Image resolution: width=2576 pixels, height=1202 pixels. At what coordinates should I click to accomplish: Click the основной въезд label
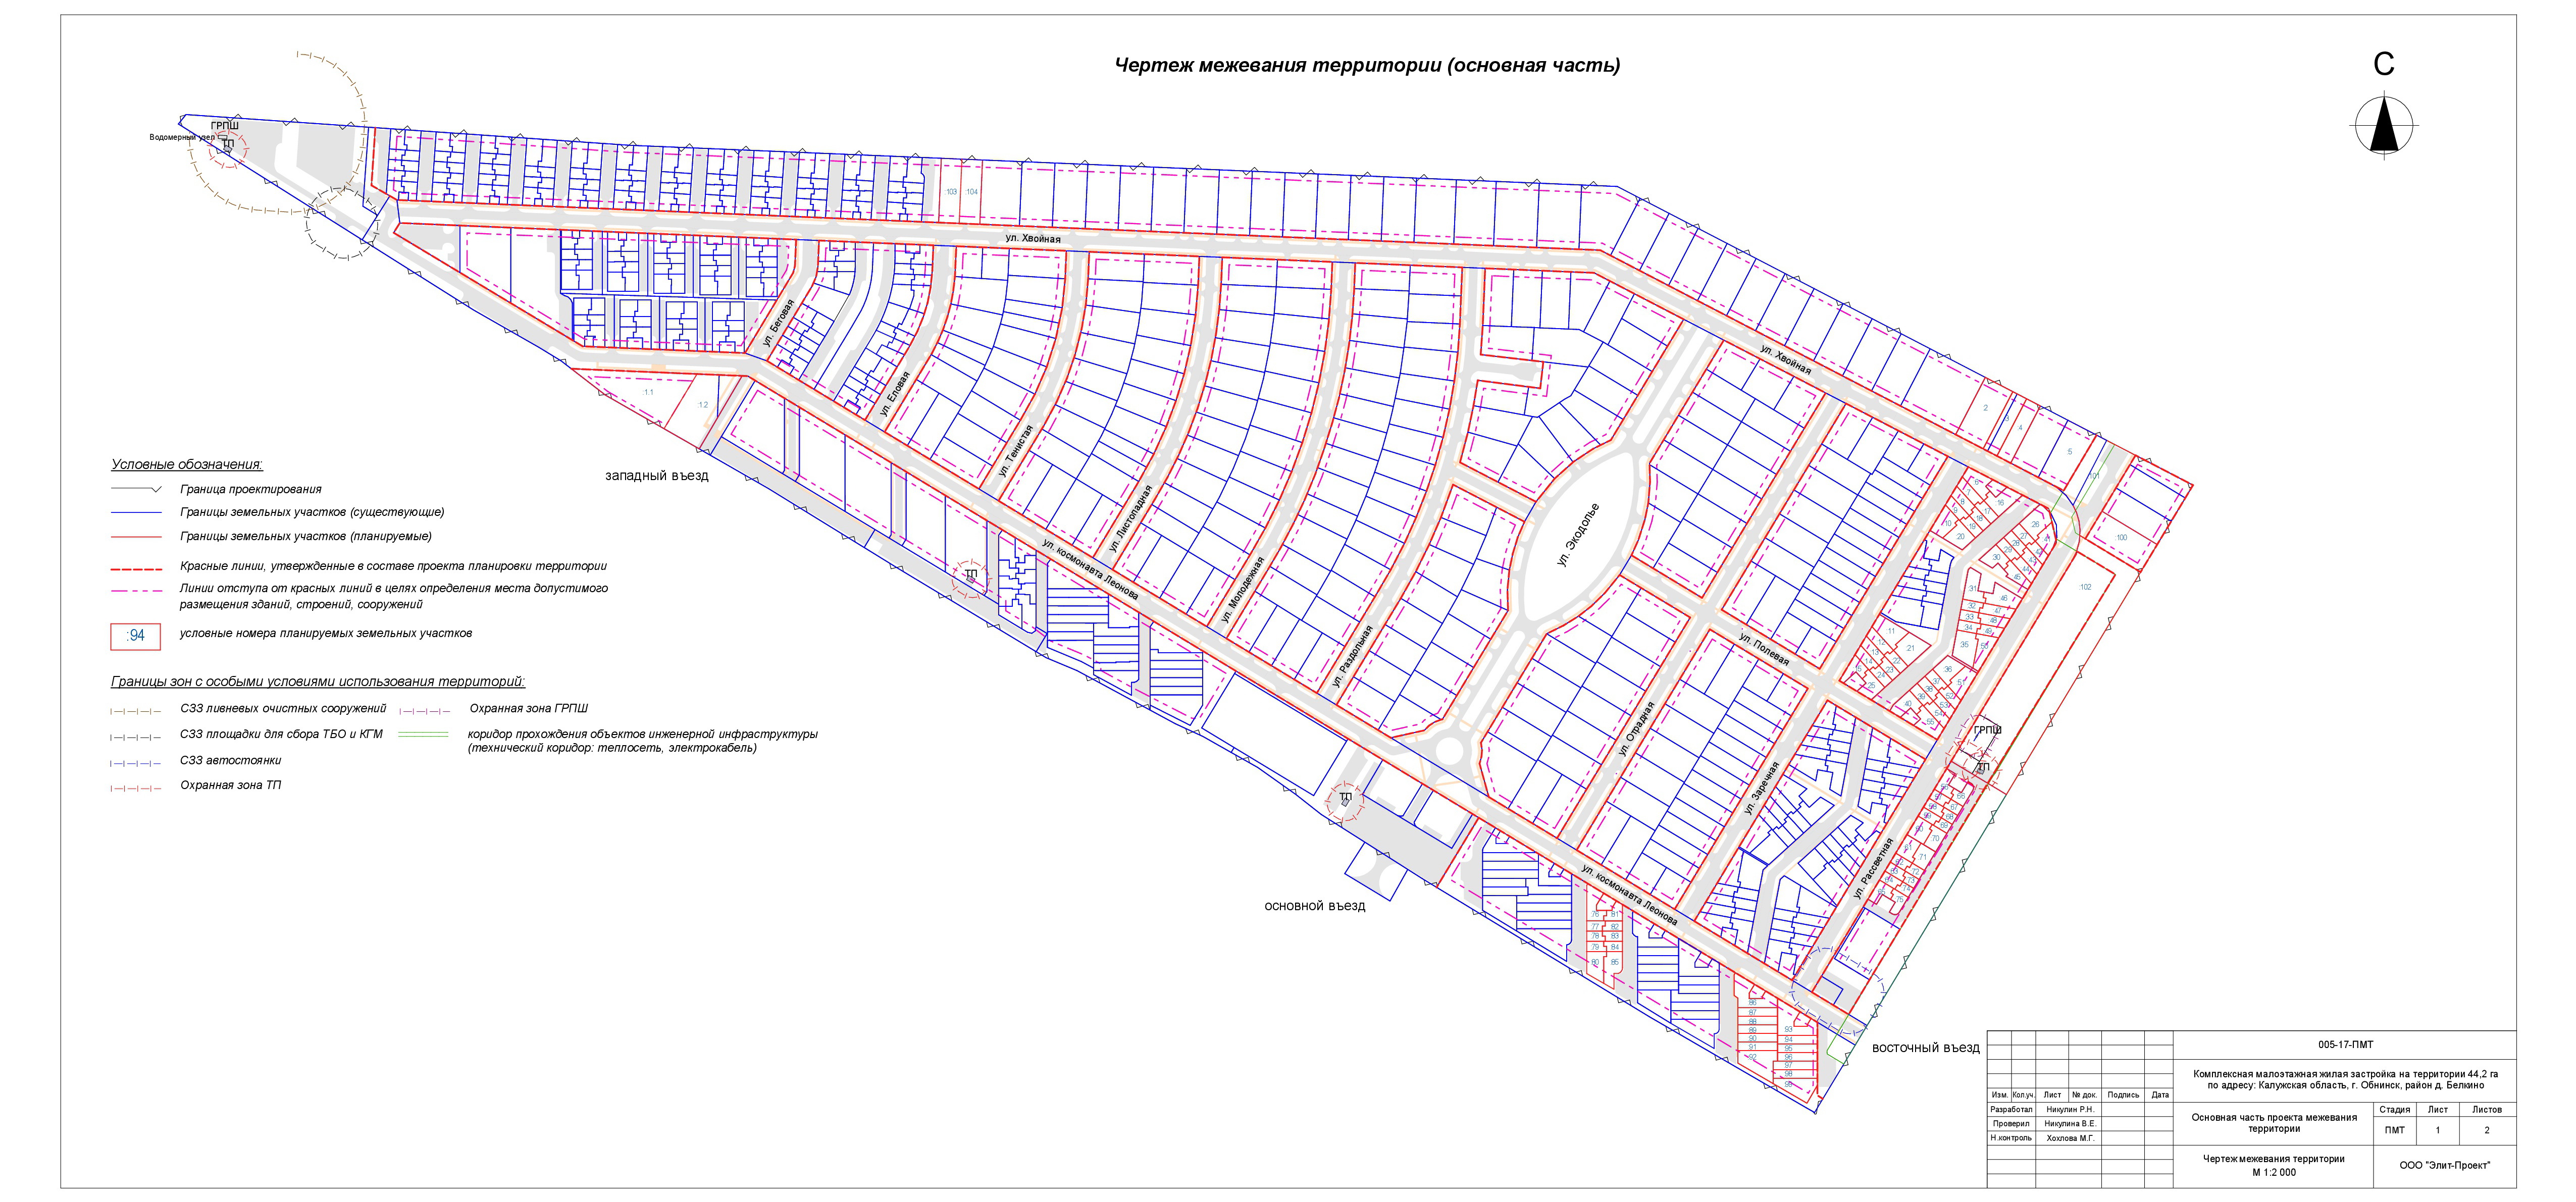tap(1314, 906)
